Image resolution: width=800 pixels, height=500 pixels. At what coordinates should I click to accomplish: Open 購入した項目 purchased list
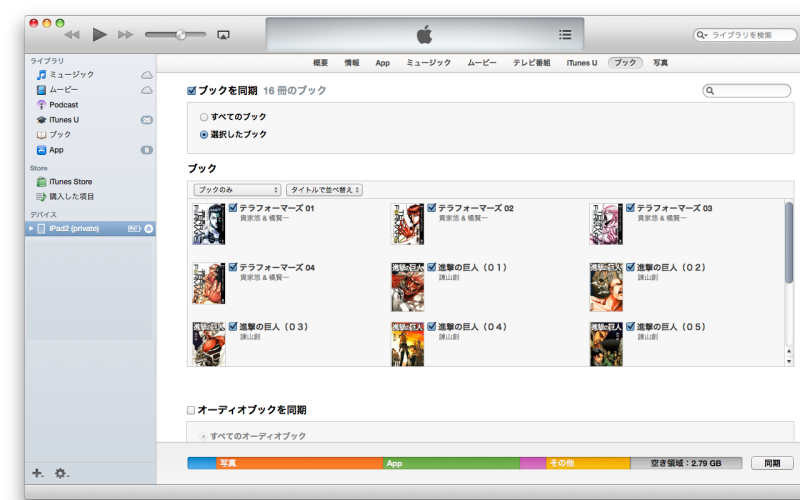pos(71,196)
